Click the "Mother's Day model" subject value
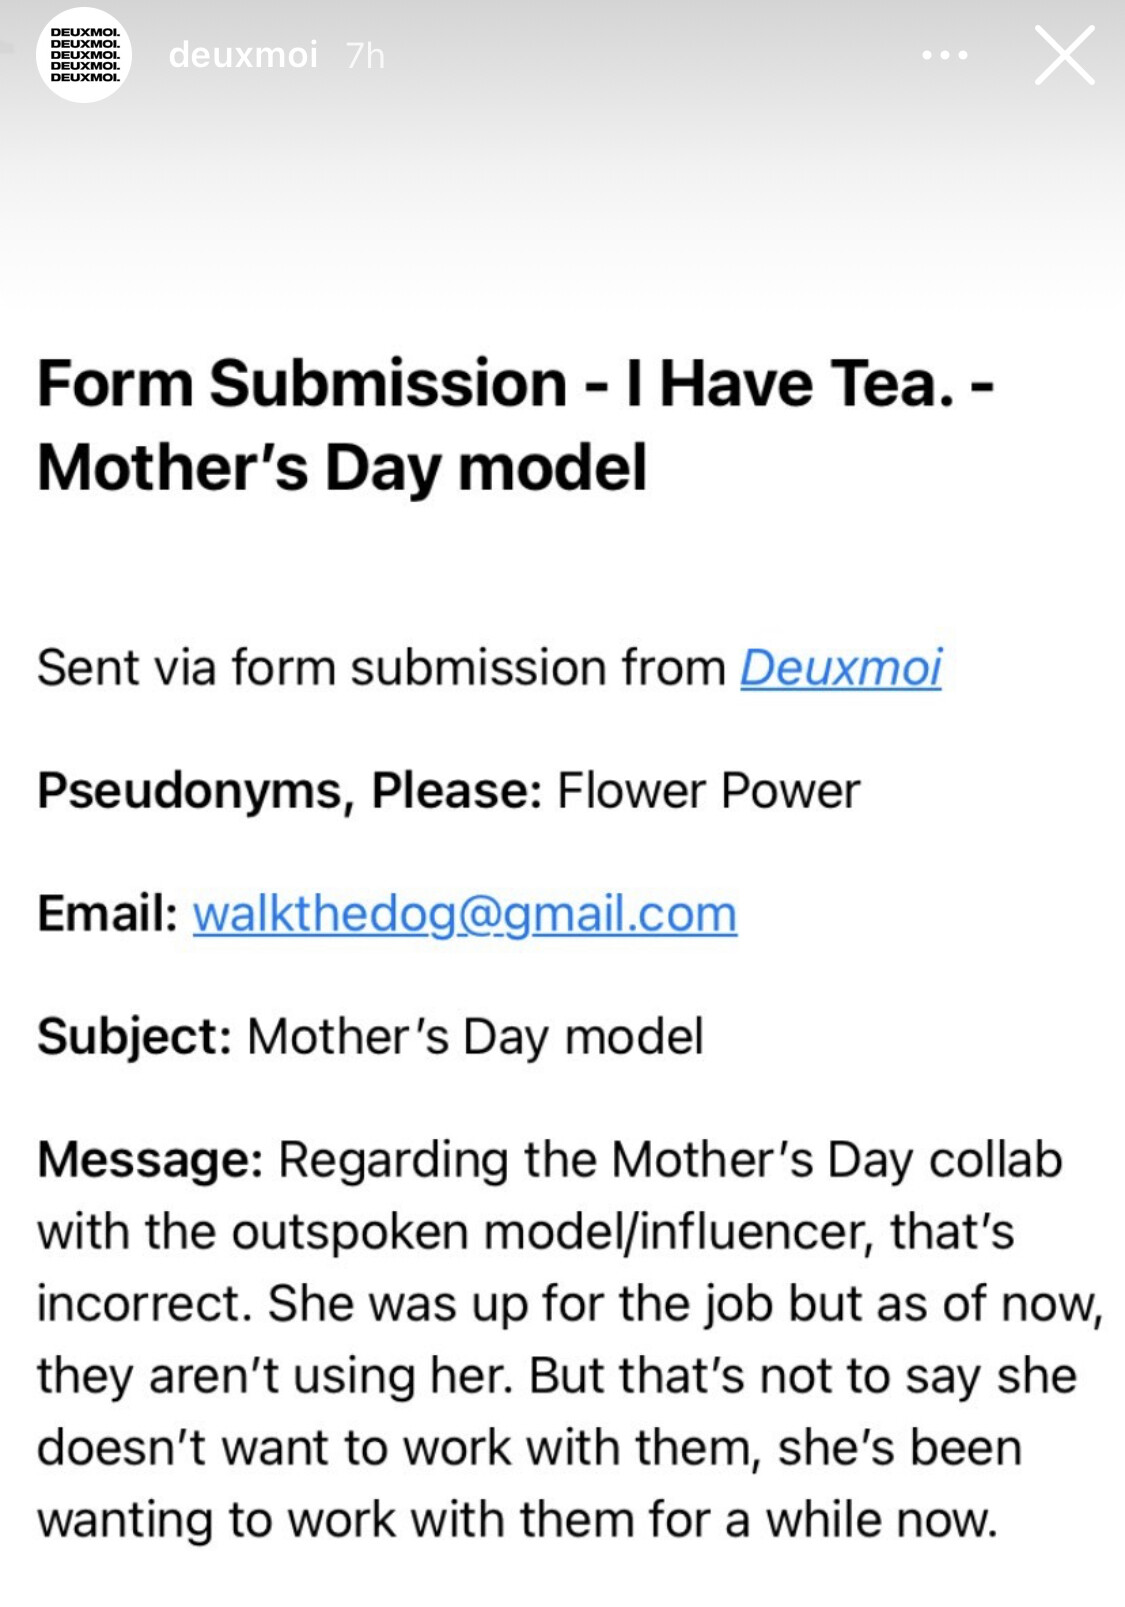The height and width of the screenshot is (1607, 1125). [476, 1037]
